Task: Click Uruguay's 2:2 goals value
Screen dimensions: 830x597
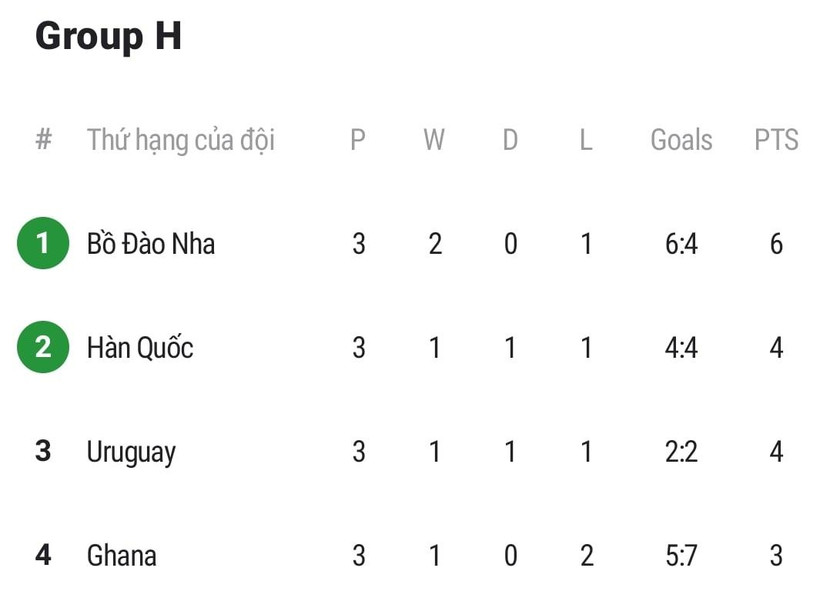Action: [x=681, y=452]
